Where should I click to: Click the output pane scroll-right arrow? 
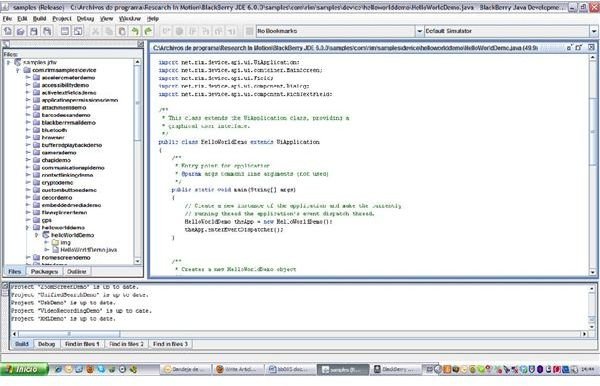tap(585, 334)
